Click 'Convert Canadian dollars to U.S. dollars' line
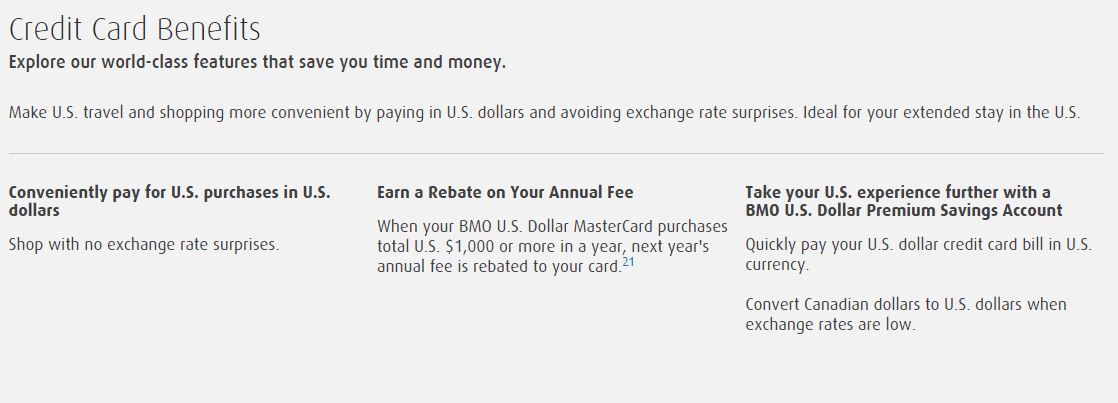The width and height of the screenshot is (1118, 403). (x=906, y=305)
